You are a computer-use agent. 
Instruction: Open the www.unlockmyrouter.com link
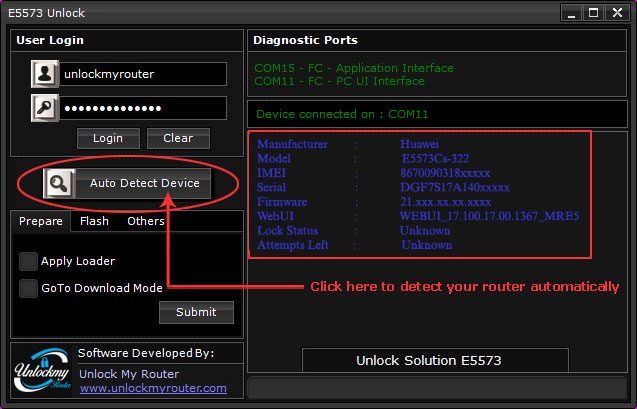point(153,388)
